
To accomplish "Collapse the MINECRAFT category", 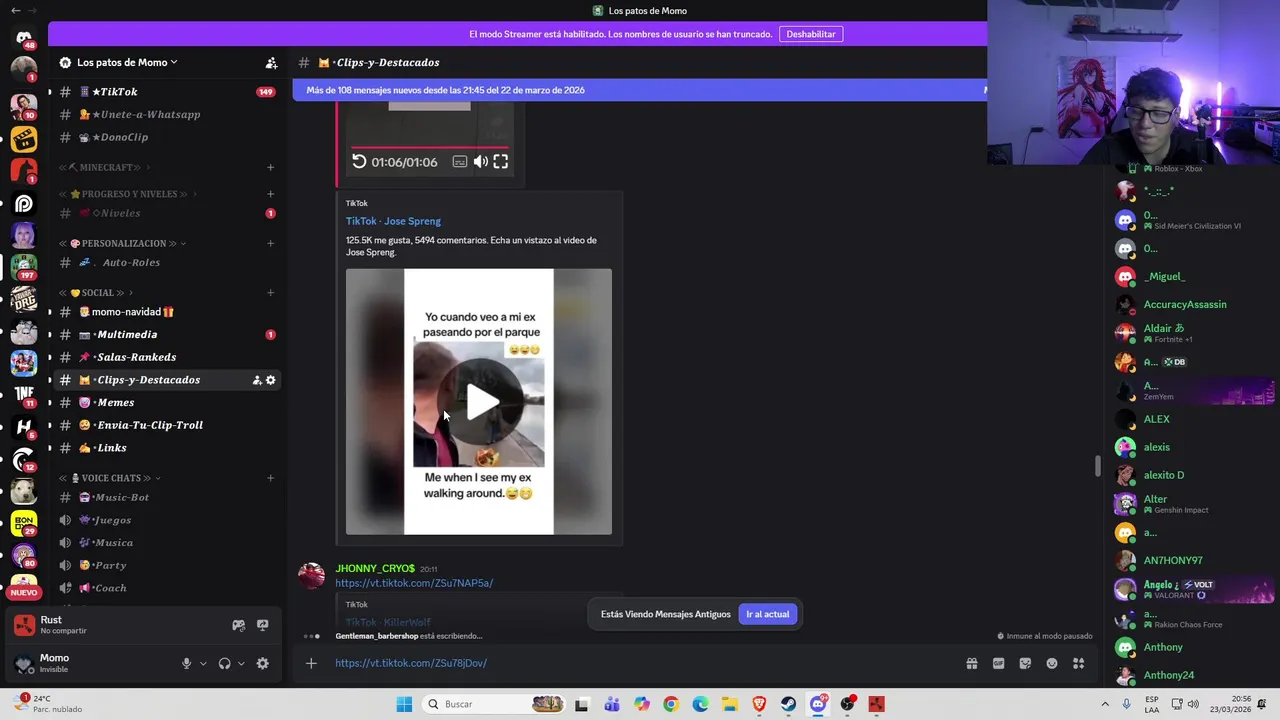I will [x=105, y=167].
